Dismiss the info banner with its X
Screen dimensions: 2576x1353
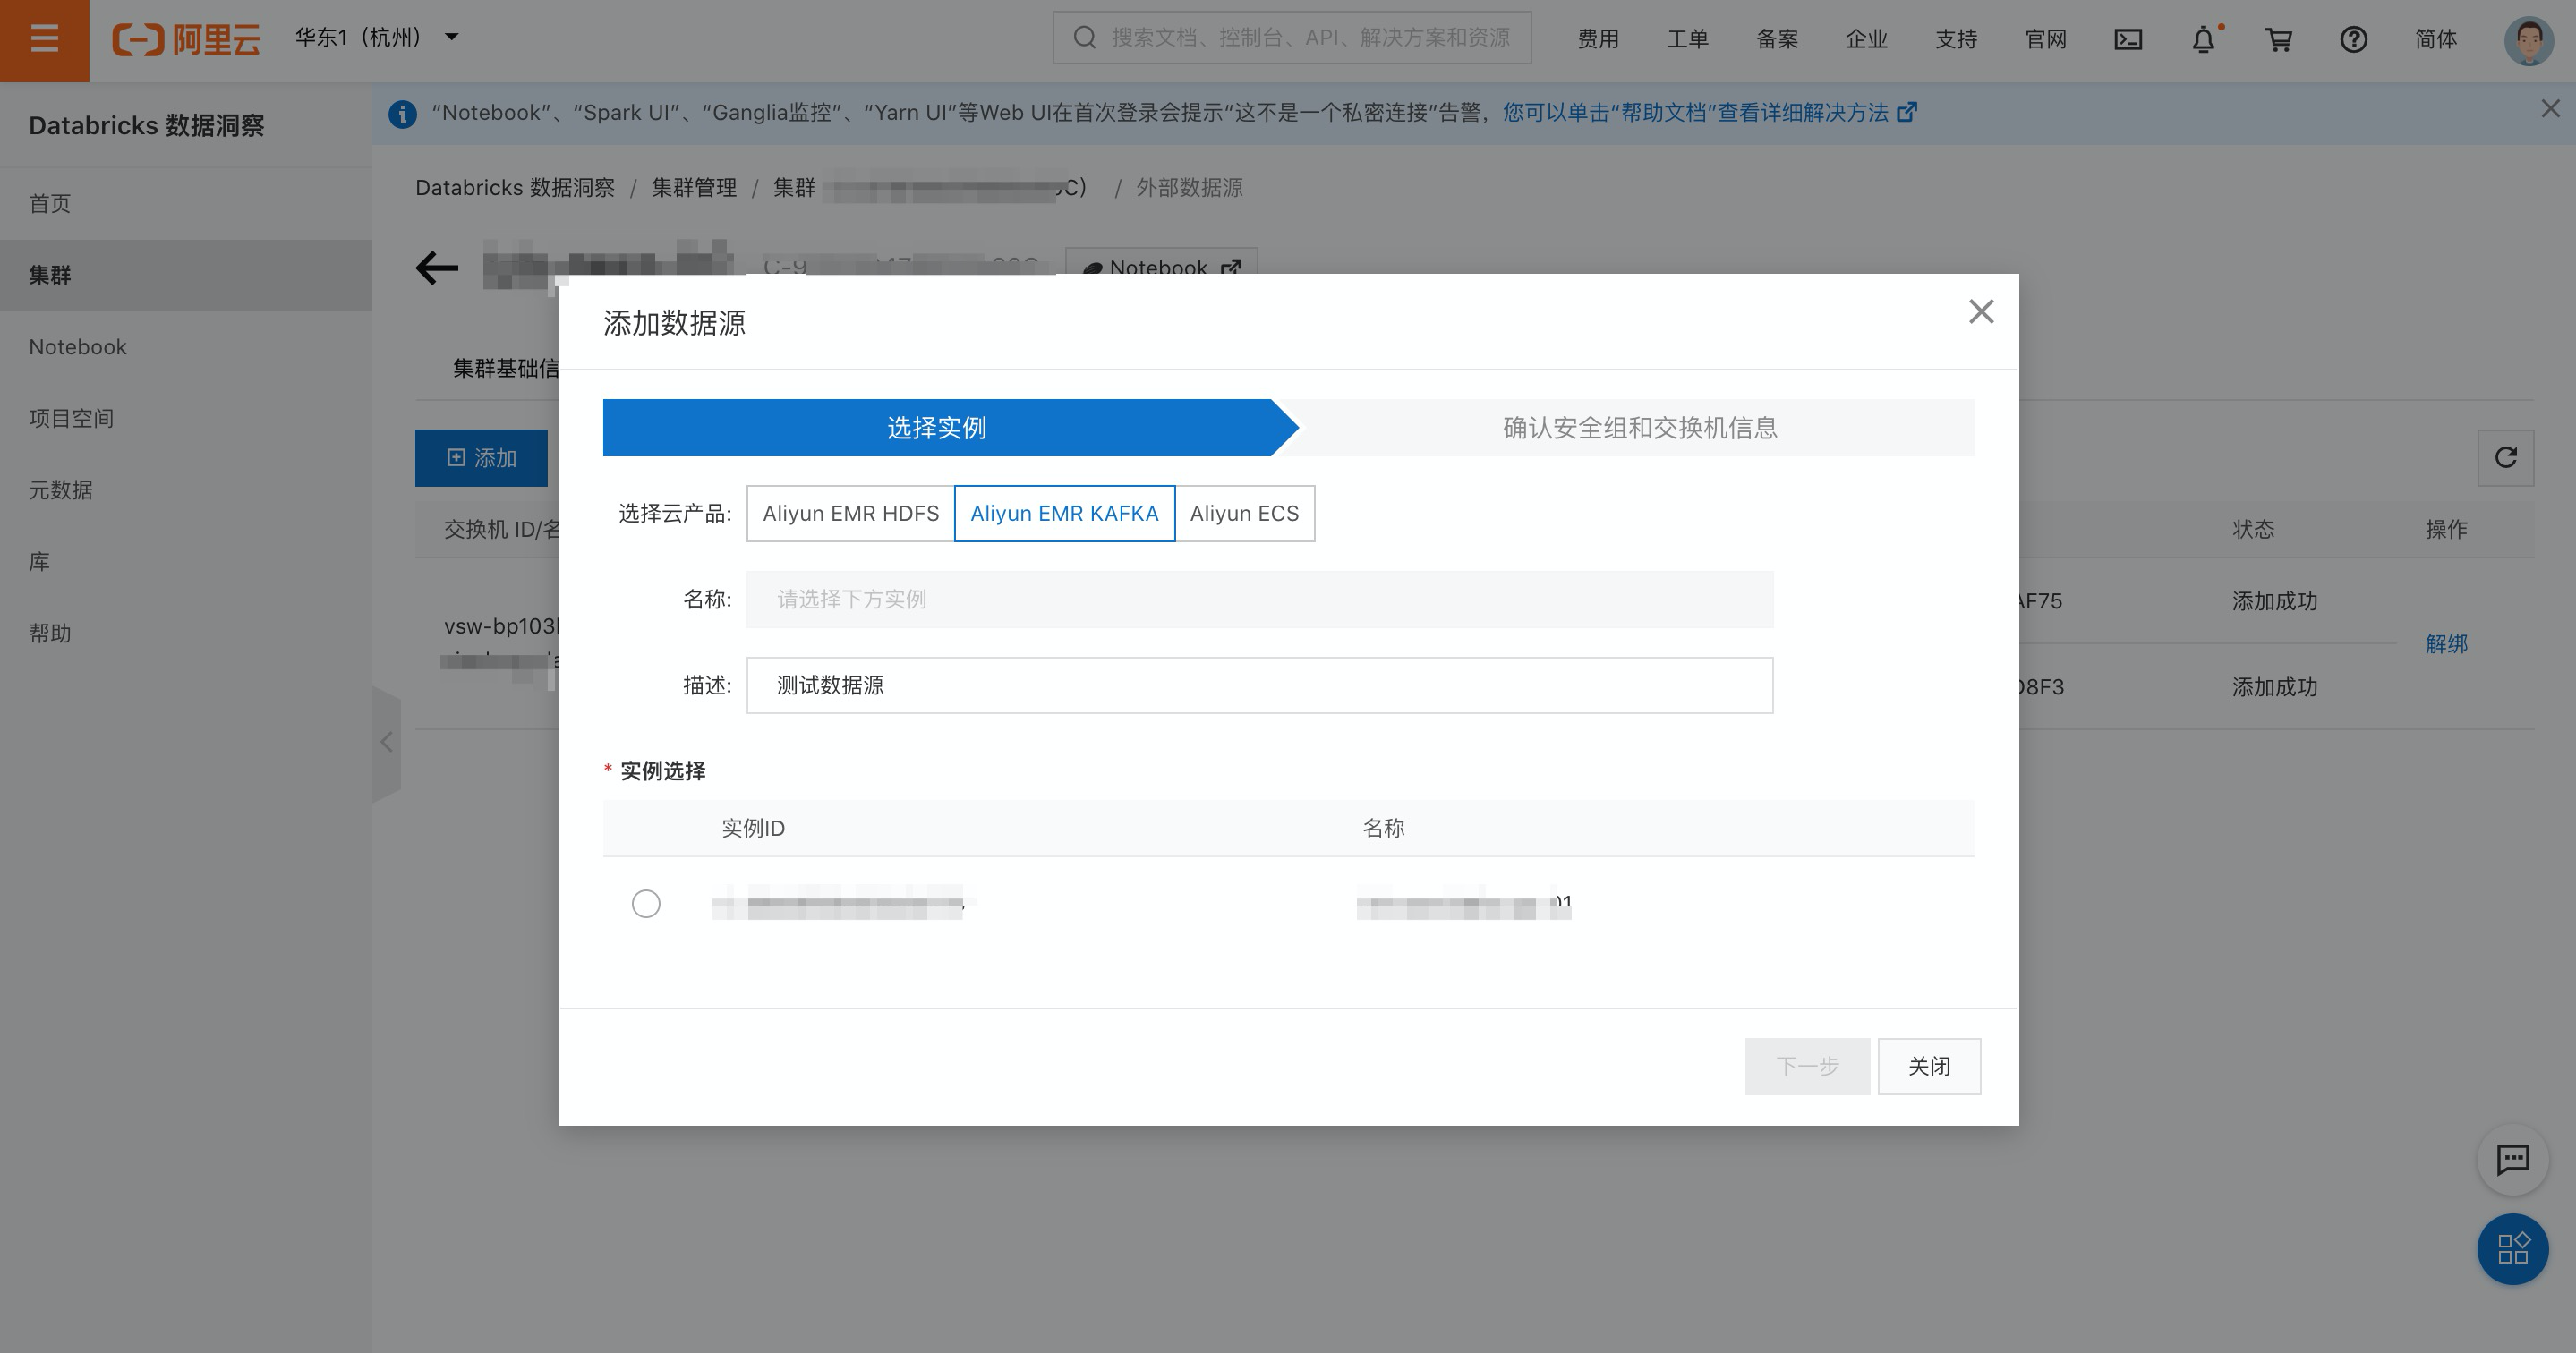[x=2550, y=109]
